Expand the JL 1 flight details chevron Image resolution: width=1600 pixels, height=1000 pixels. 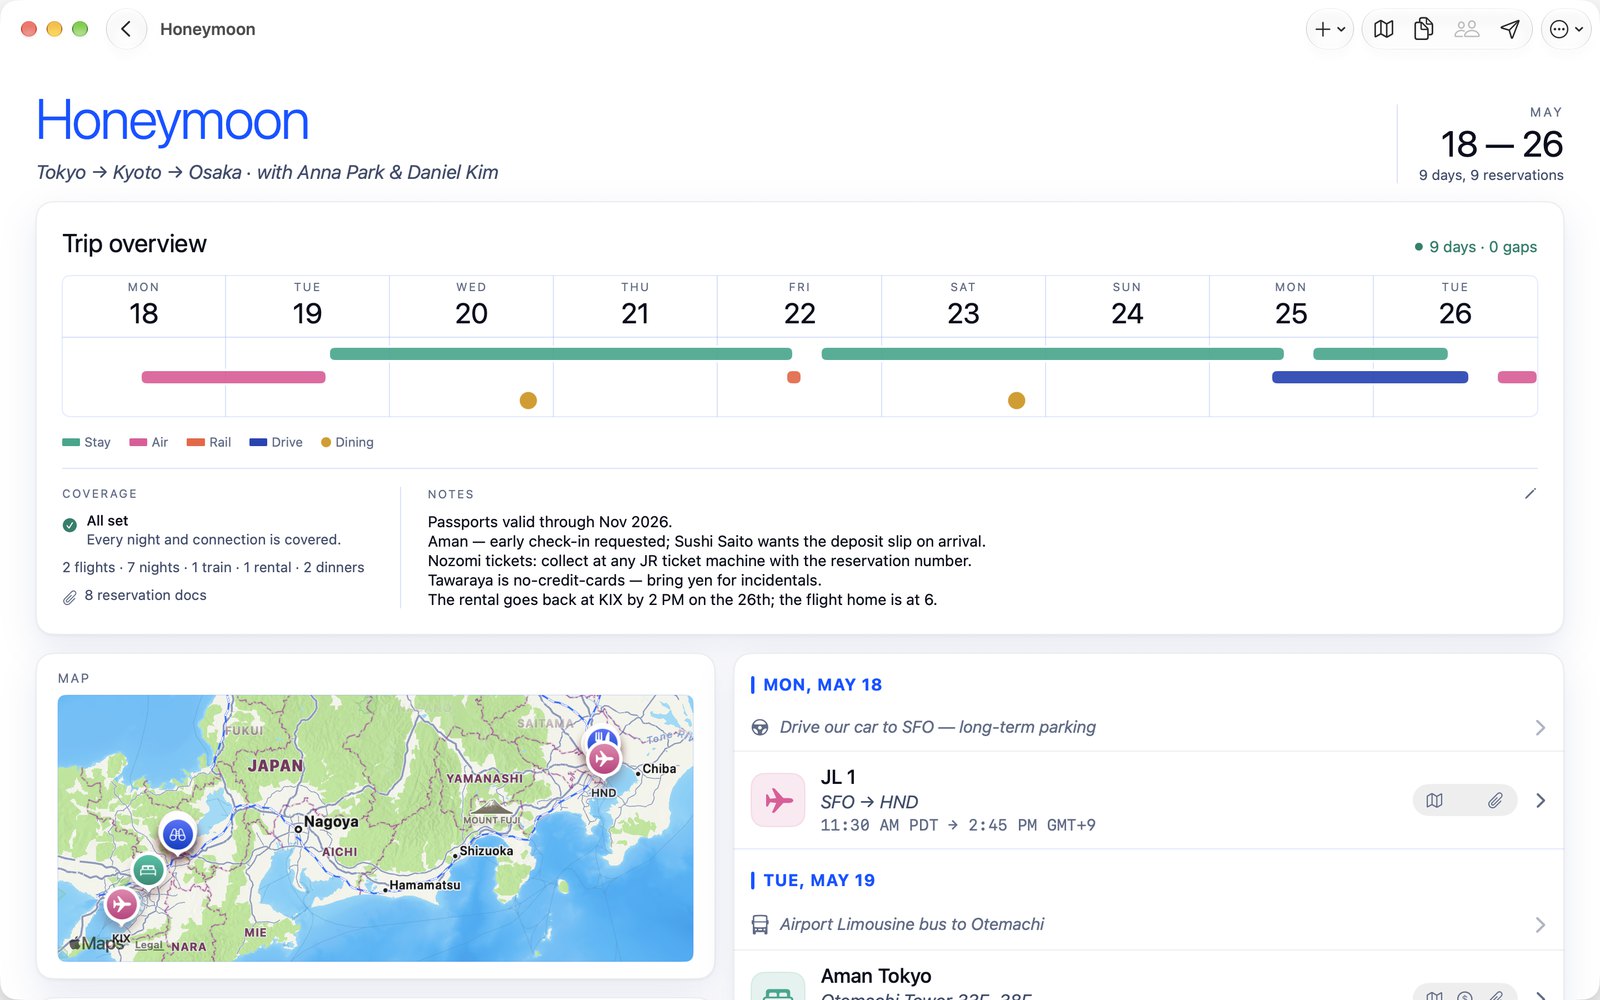pyautogui.click(x=1540, y=800)
